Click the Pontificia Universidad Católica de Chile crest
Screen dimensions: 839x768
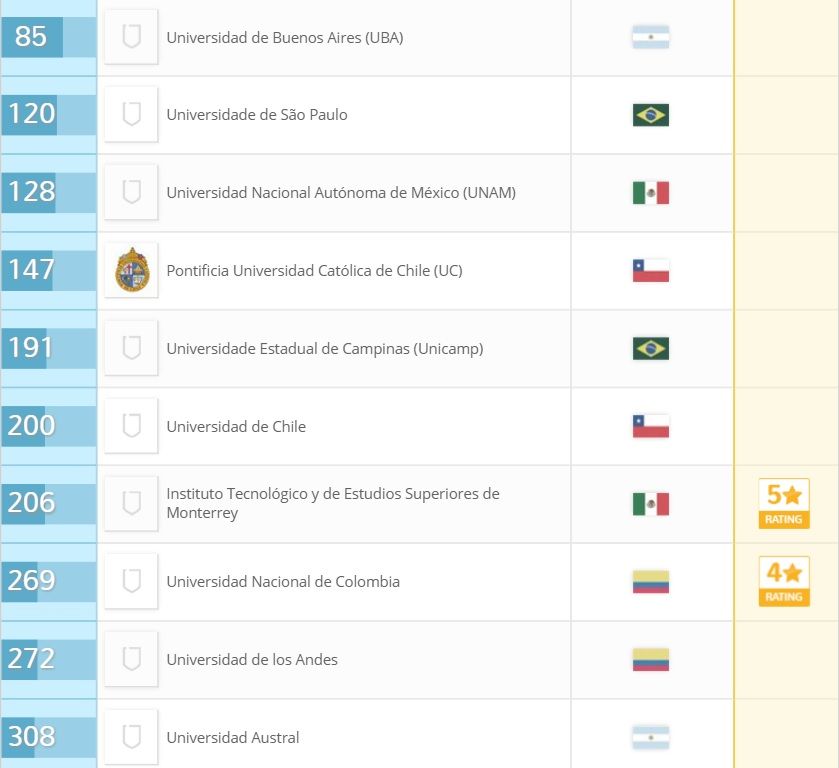point(131,270)
